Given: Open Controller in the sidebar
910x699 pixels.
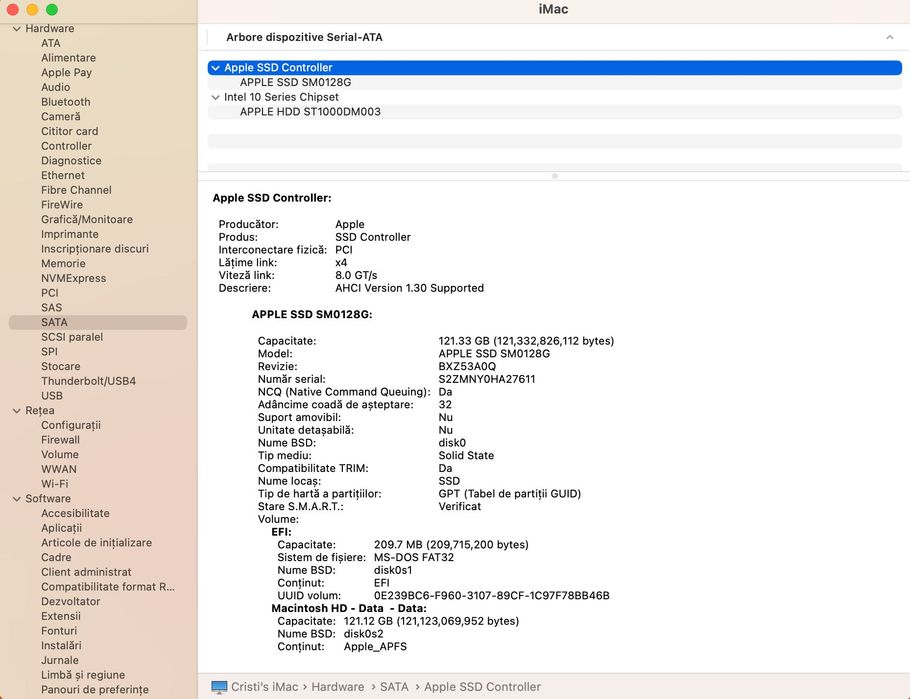Looking at the screenshot, I should click(66, 146).
